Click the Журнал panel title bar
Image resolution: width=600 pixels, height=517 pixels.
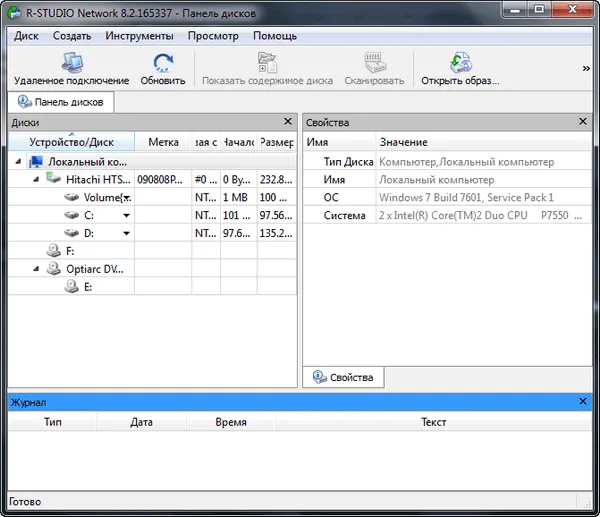300,402
